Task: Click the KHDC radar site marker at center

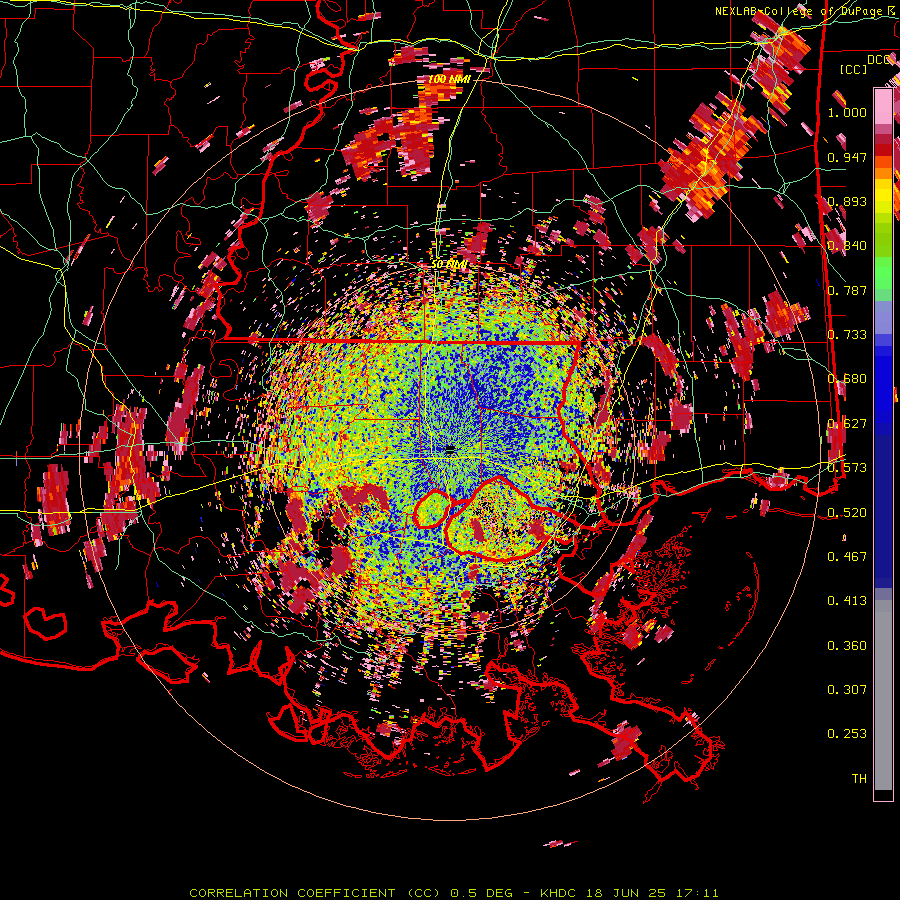Action: (451, 450)
